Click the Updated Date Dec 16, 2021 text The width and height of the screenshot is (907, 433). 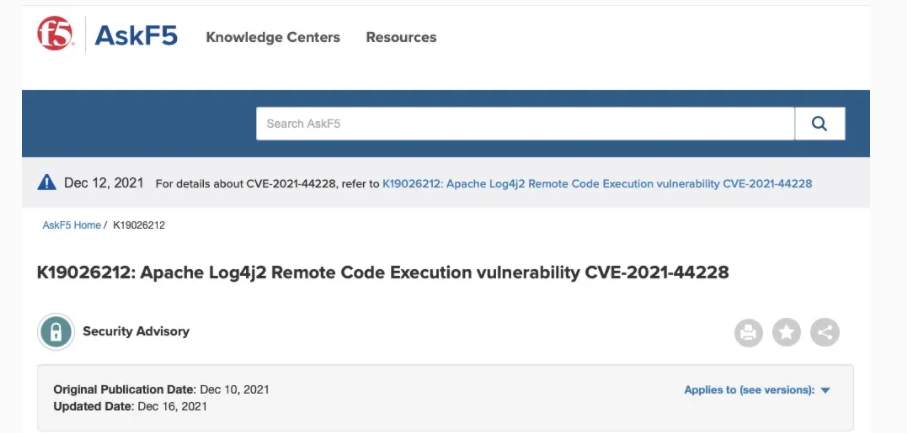click(x=132, y=406)
